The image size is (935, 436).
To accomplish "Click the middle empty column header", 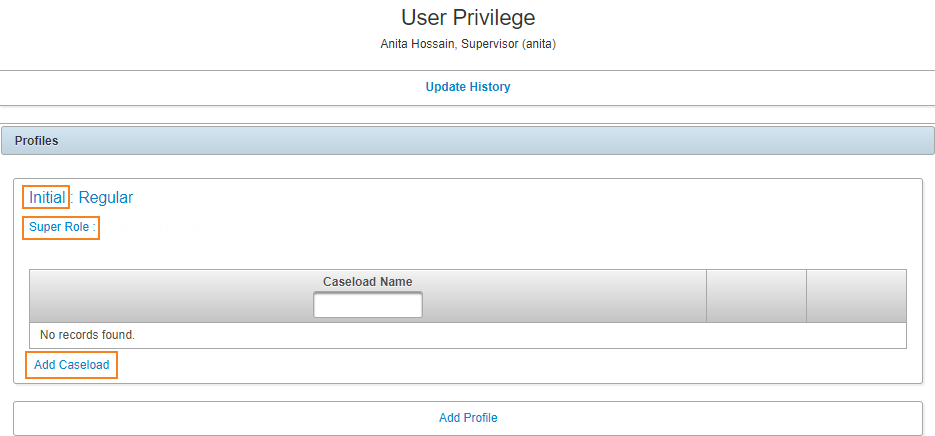I will point(756,296).
